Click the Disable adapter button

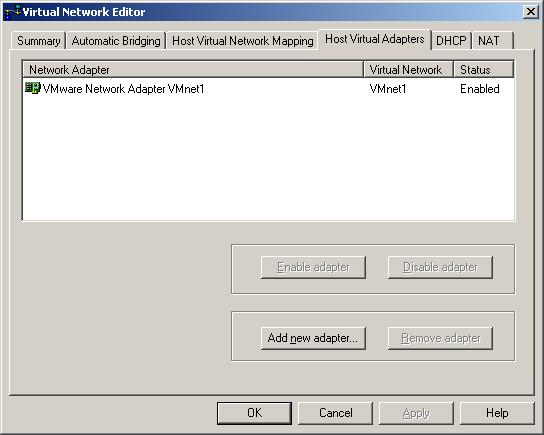(x=440, y=267)
